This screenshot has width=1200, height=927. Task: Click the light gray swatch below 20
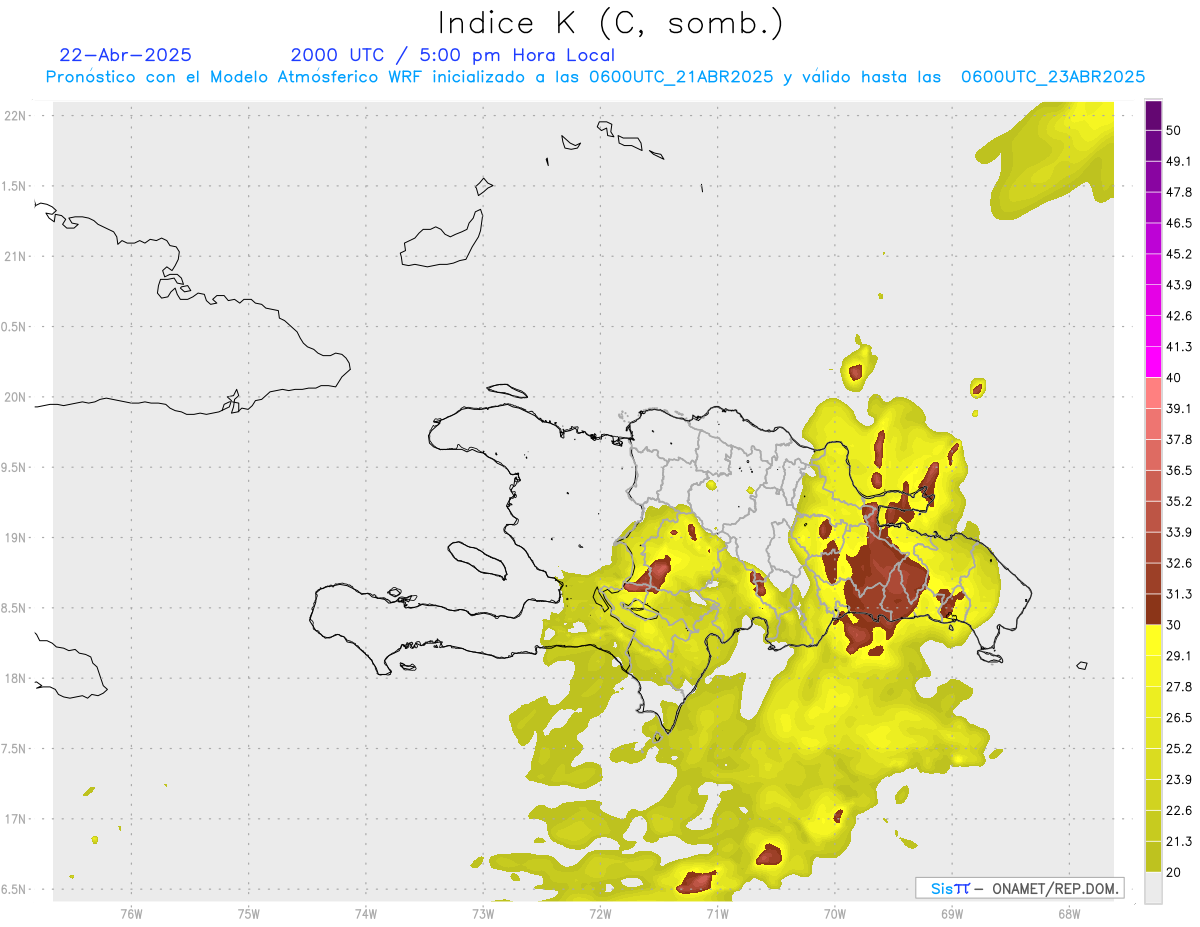point(1153,888)
